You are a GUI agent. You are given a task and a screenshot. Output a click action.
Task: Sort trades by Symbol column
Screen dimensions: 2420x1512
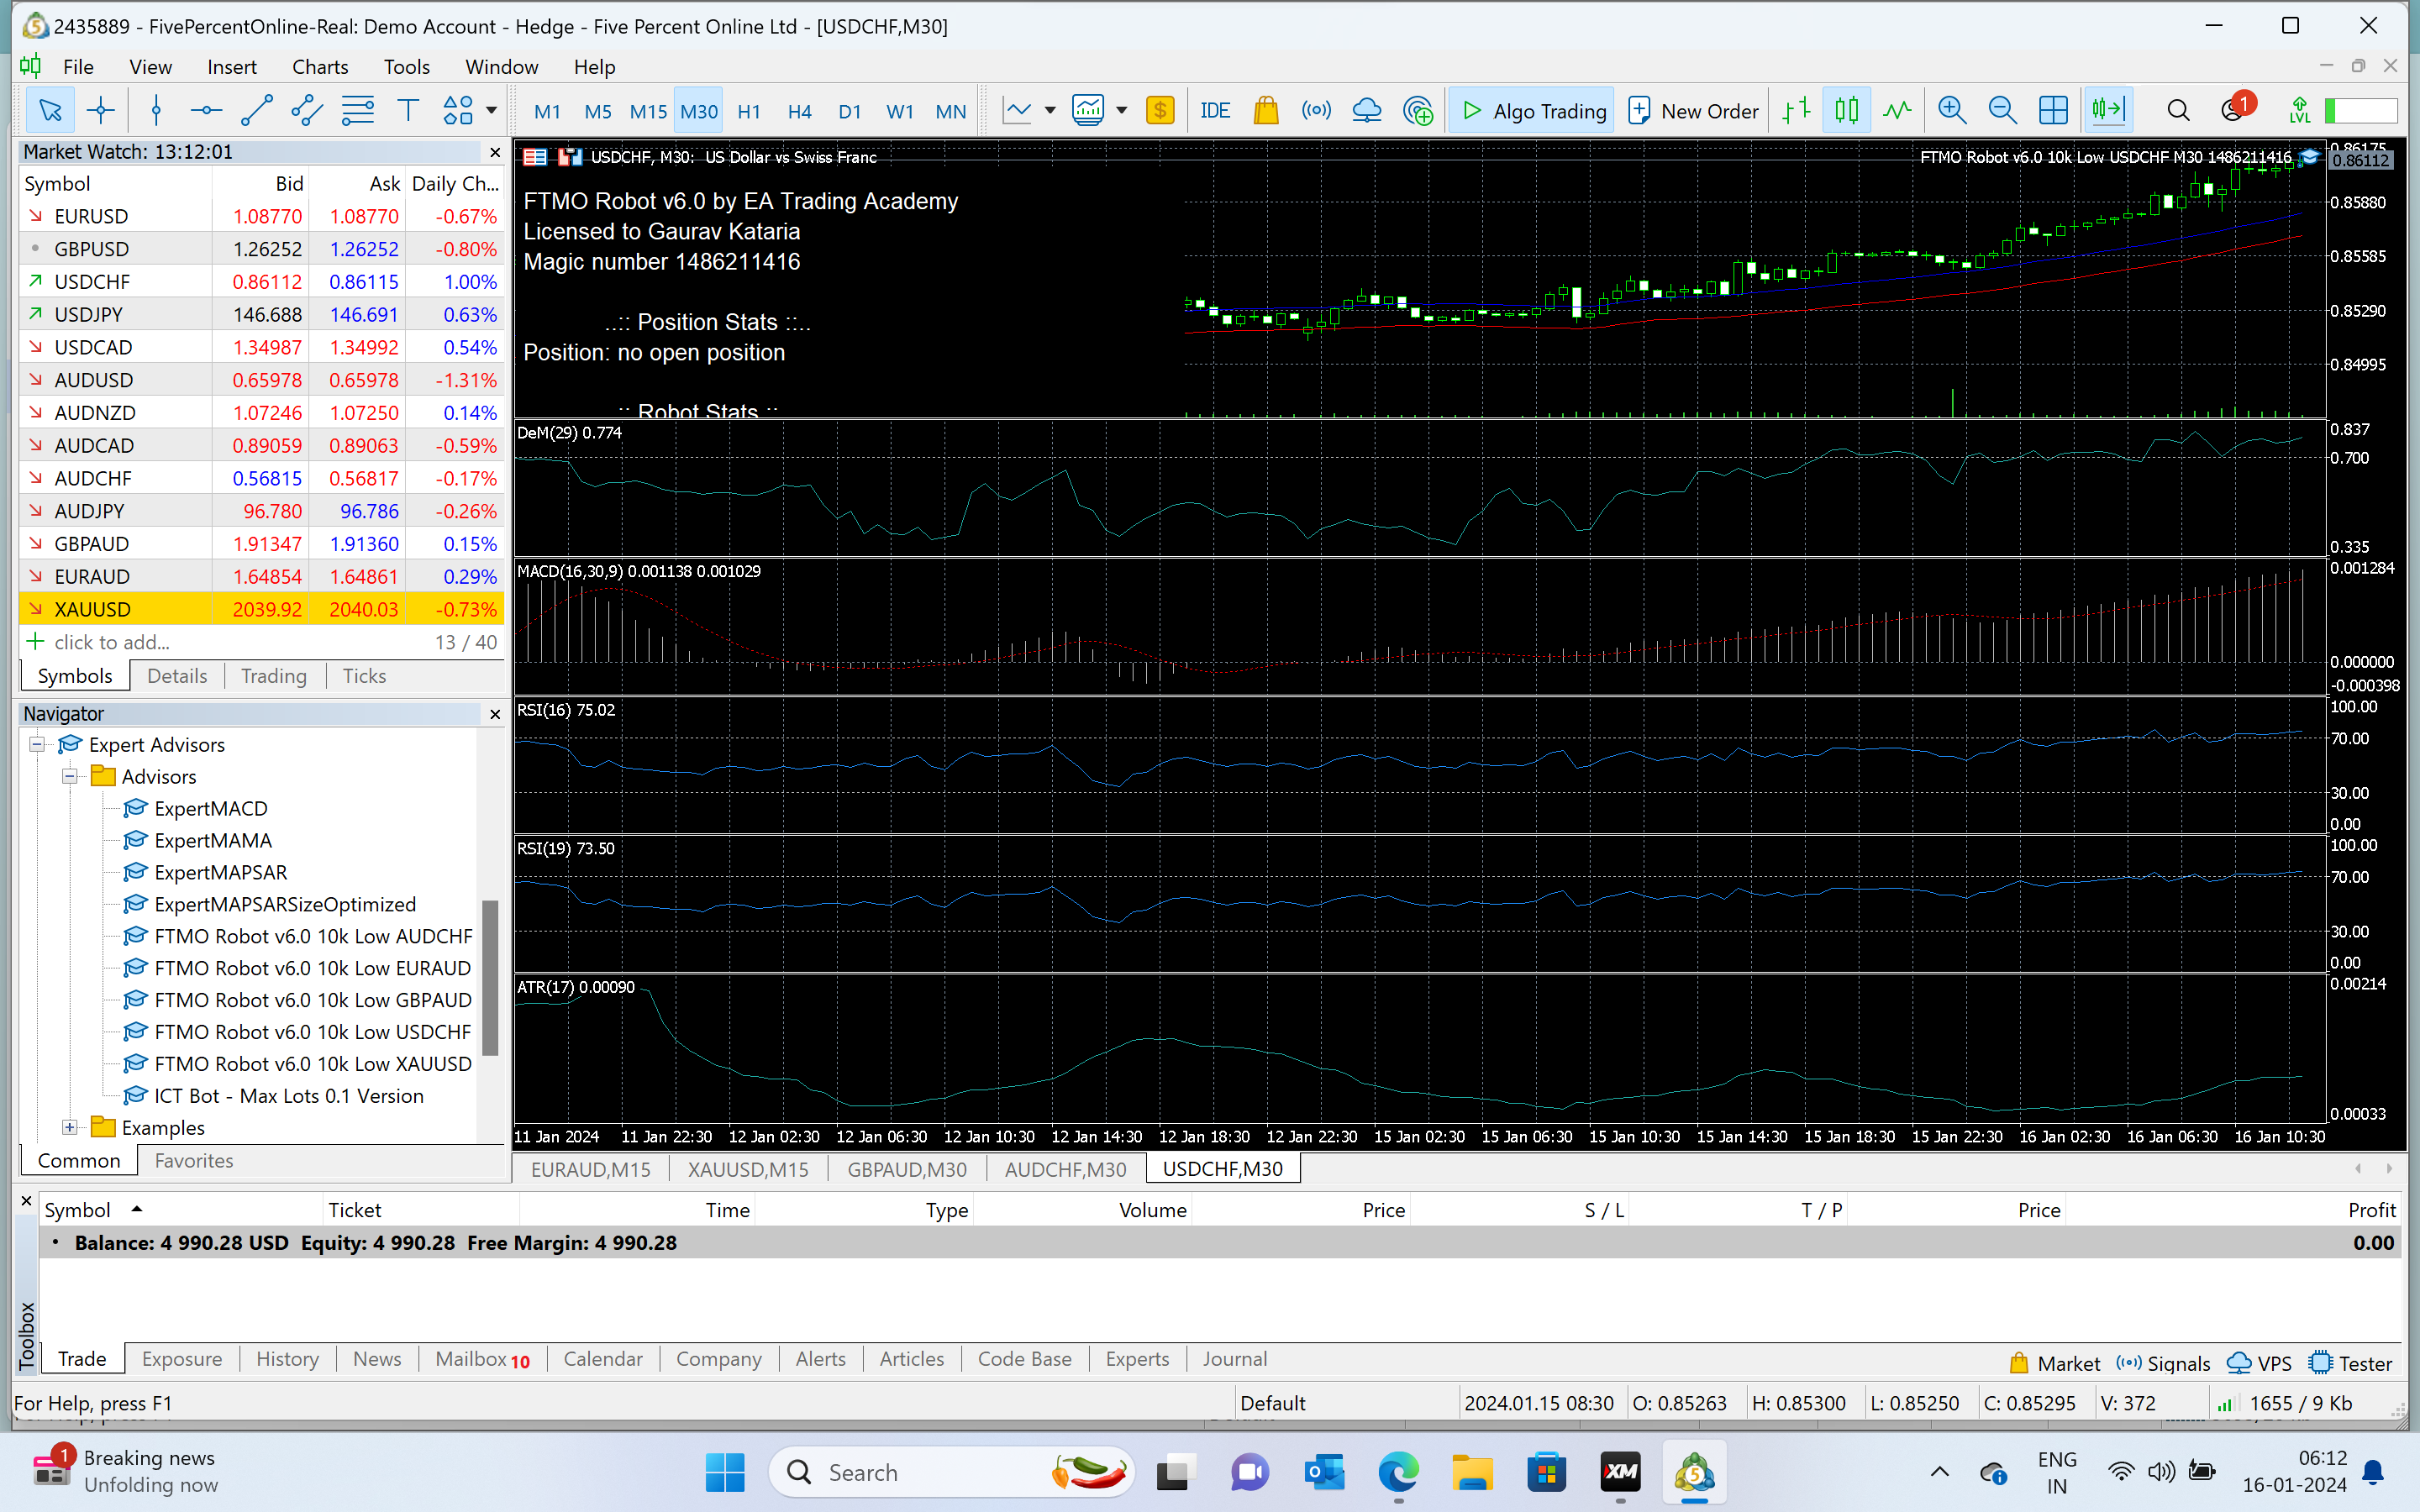tap(78, 1210)
